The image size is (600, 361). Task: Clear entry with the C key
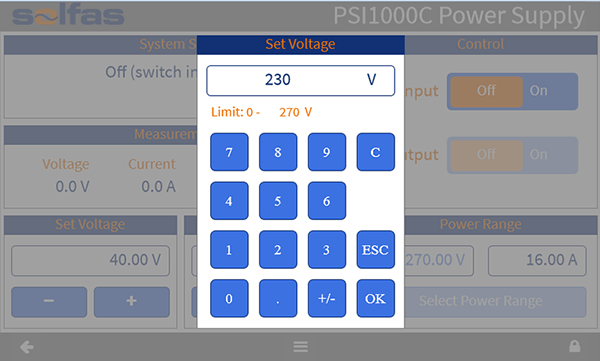(x=375, y=152)
